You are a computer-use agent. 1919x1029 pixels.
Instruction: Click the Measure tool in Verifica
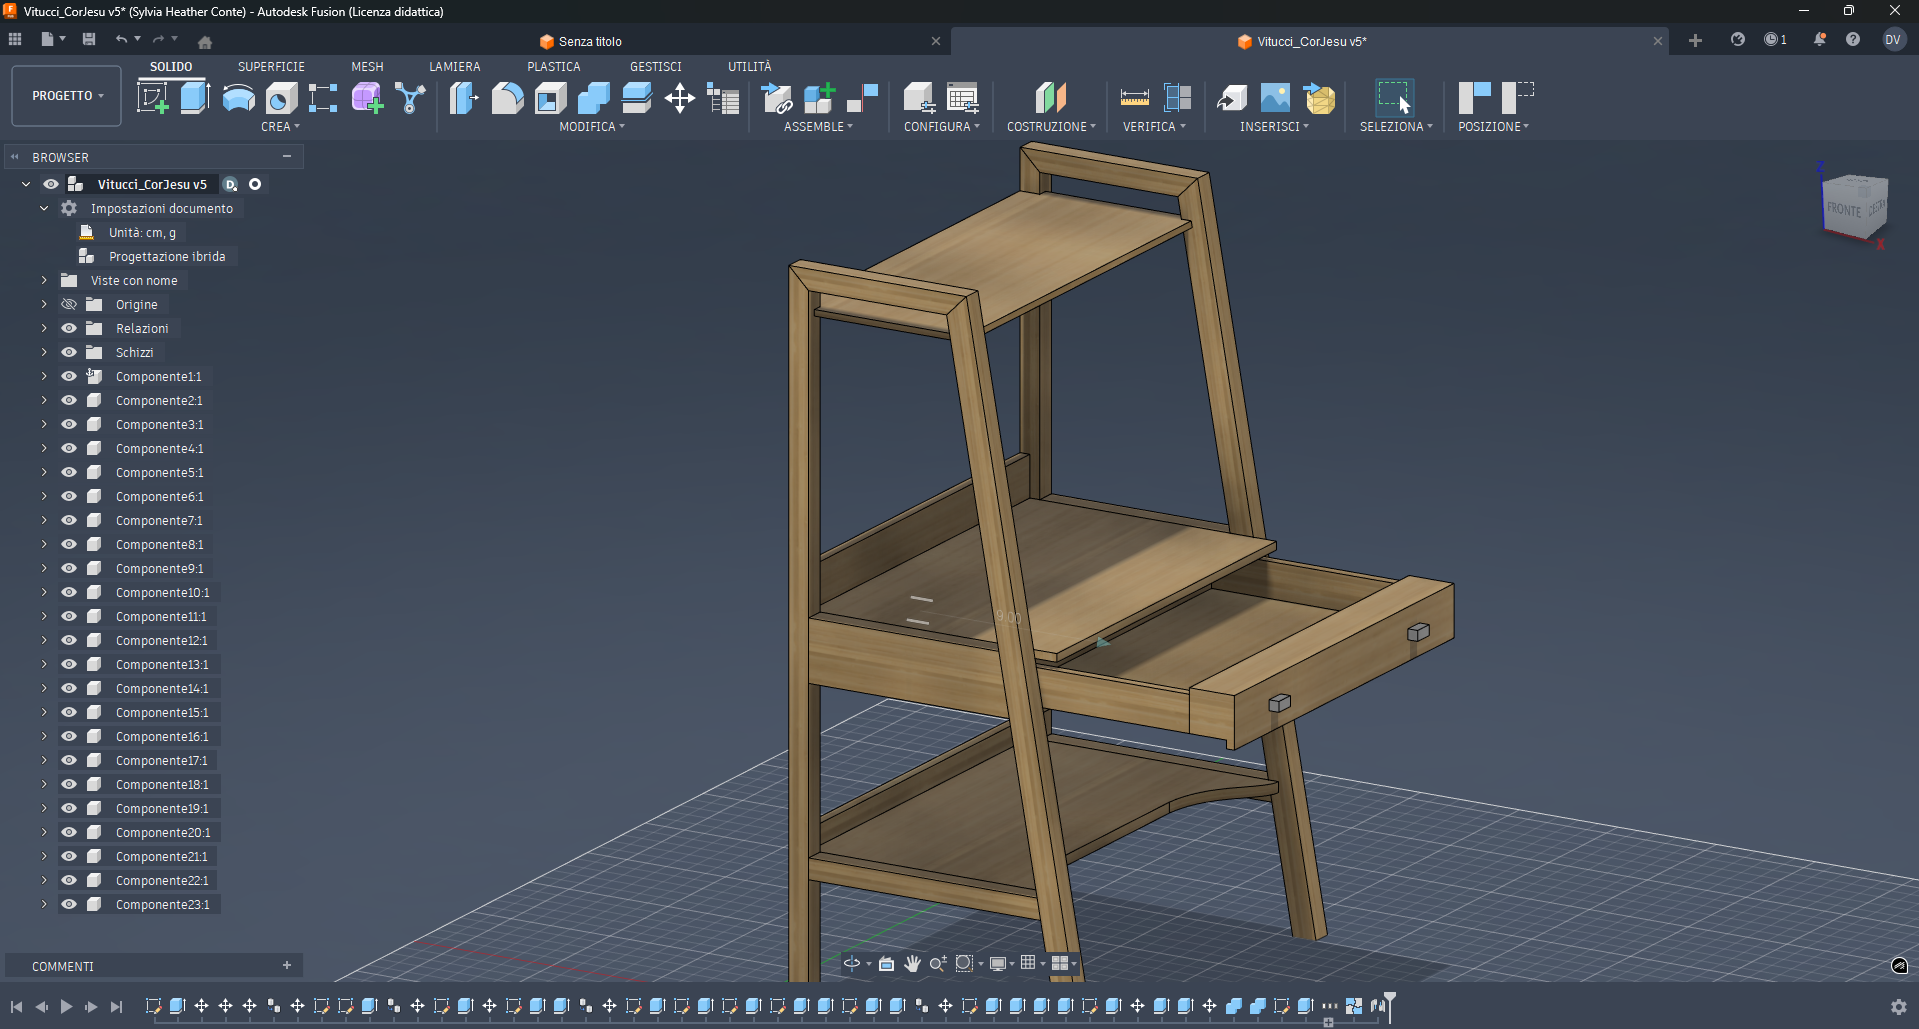pos(1134,98)
